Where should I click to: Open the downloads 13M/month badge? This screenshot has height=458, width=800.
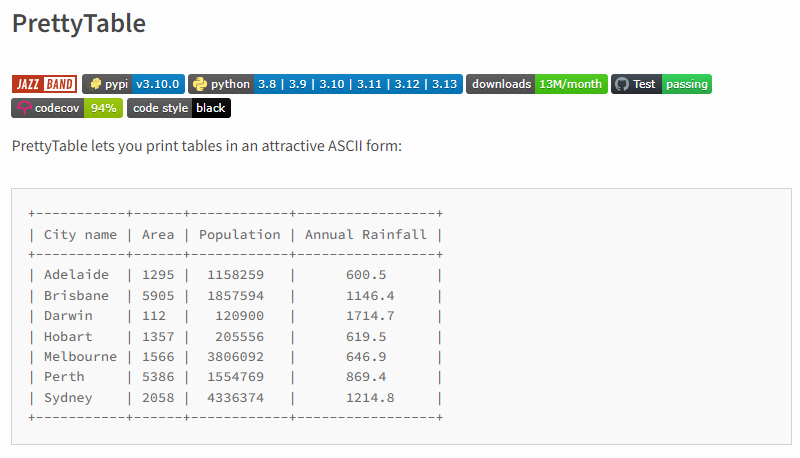click(537, 84)
